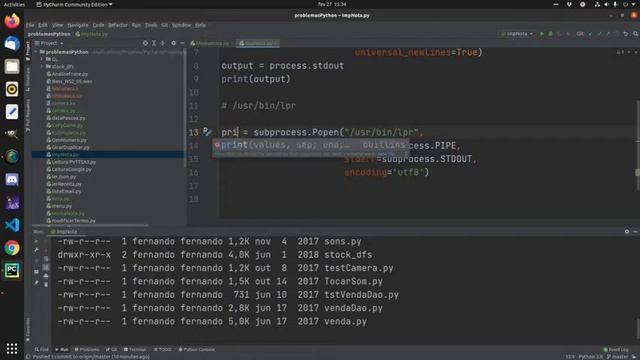Open the Files manager in dock
This screenshot has height=360, width=640.
point(12,66)
